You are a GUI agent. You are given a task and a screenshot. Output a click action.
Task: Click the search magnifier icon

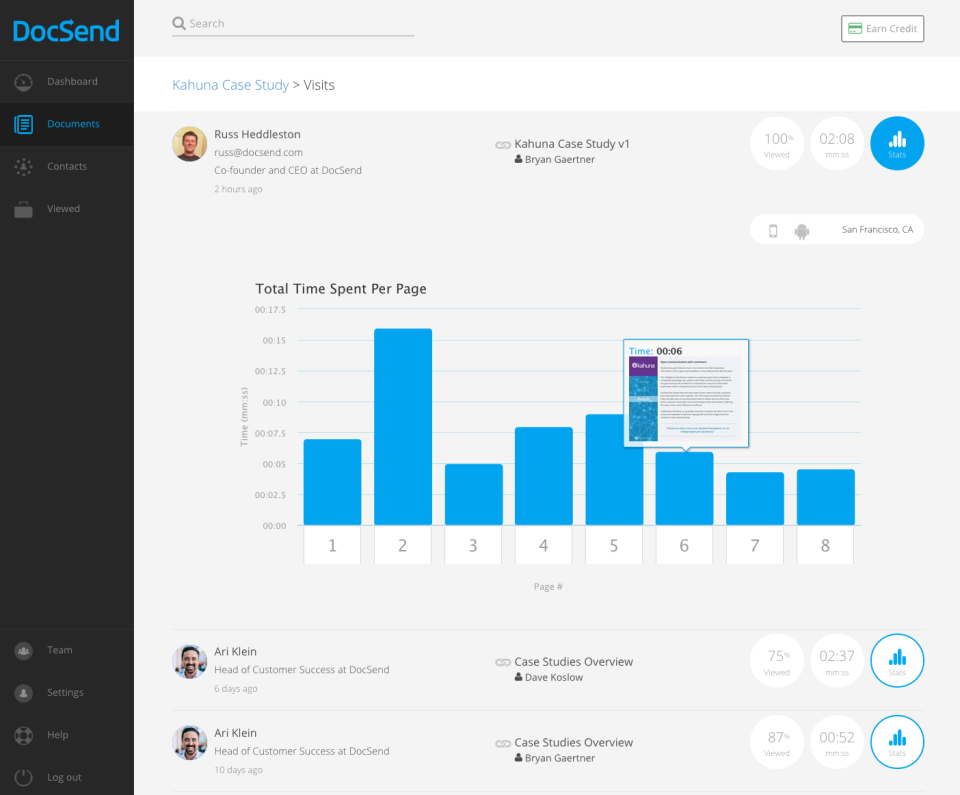click(x=178, y=22)
